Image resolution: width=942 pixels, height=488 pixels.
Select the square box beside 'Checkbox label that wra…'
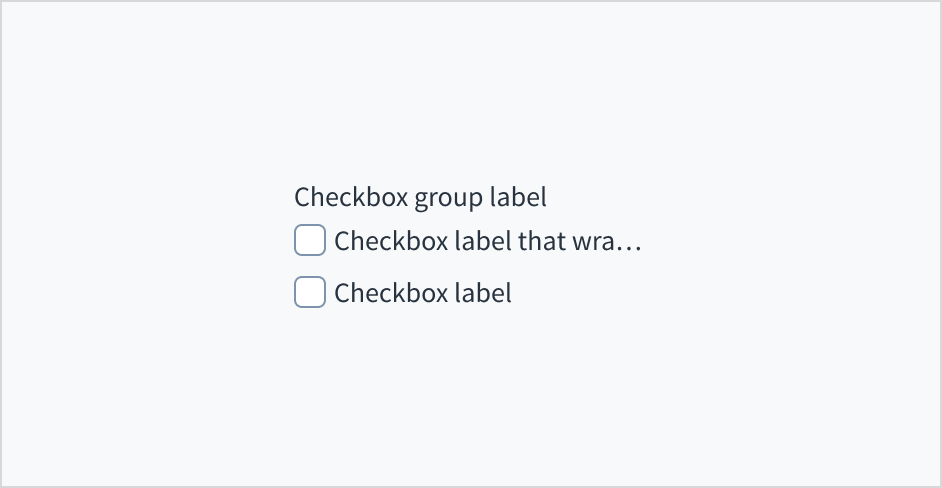click(x=310, y=241)
